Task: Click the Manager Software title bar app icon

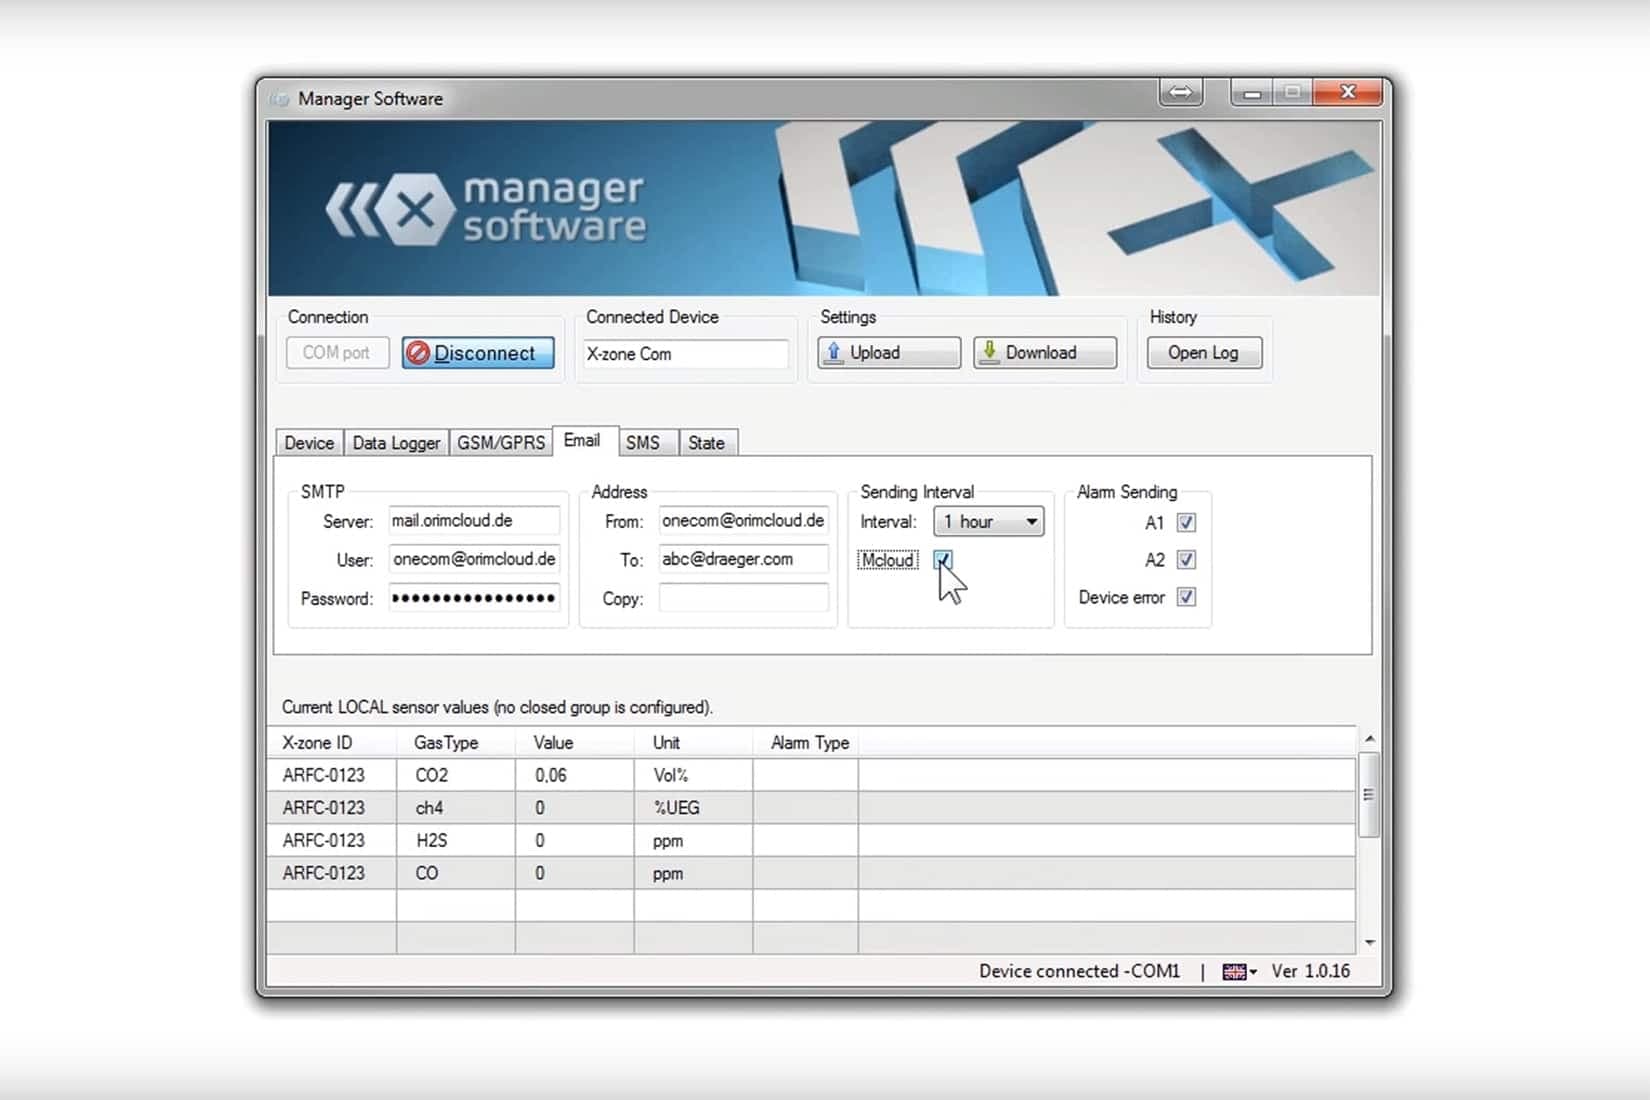Action: tap(281, 99)
